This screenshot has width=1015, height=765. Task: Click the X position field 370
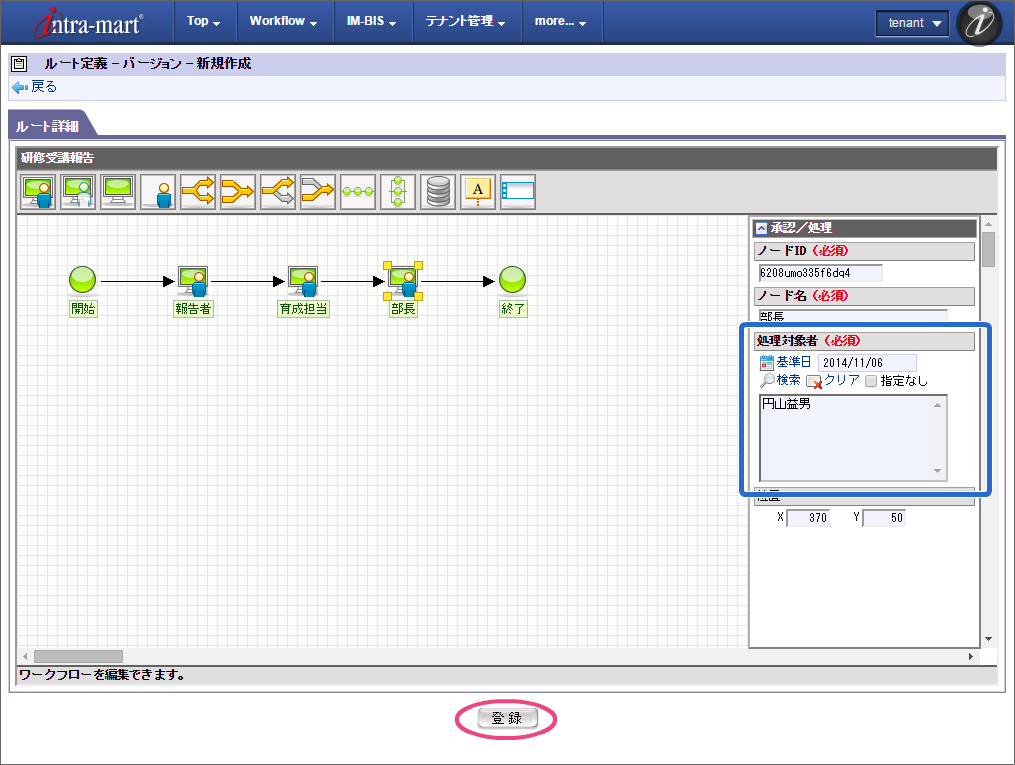809,518
